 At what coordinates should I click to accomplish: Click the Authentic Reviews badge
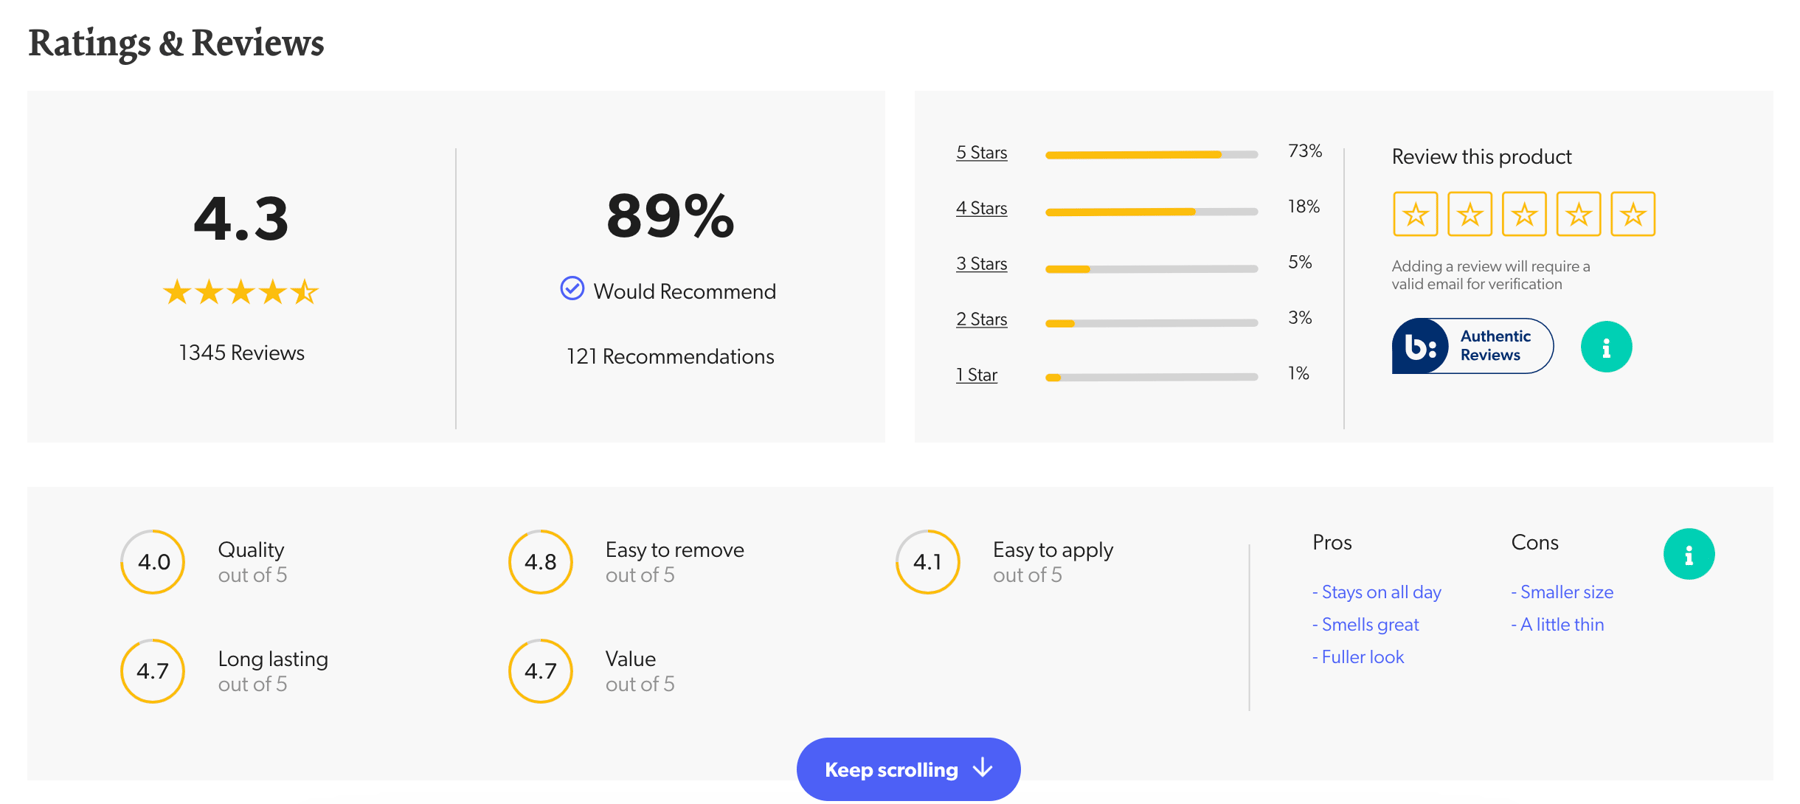tap(1472, 346)
